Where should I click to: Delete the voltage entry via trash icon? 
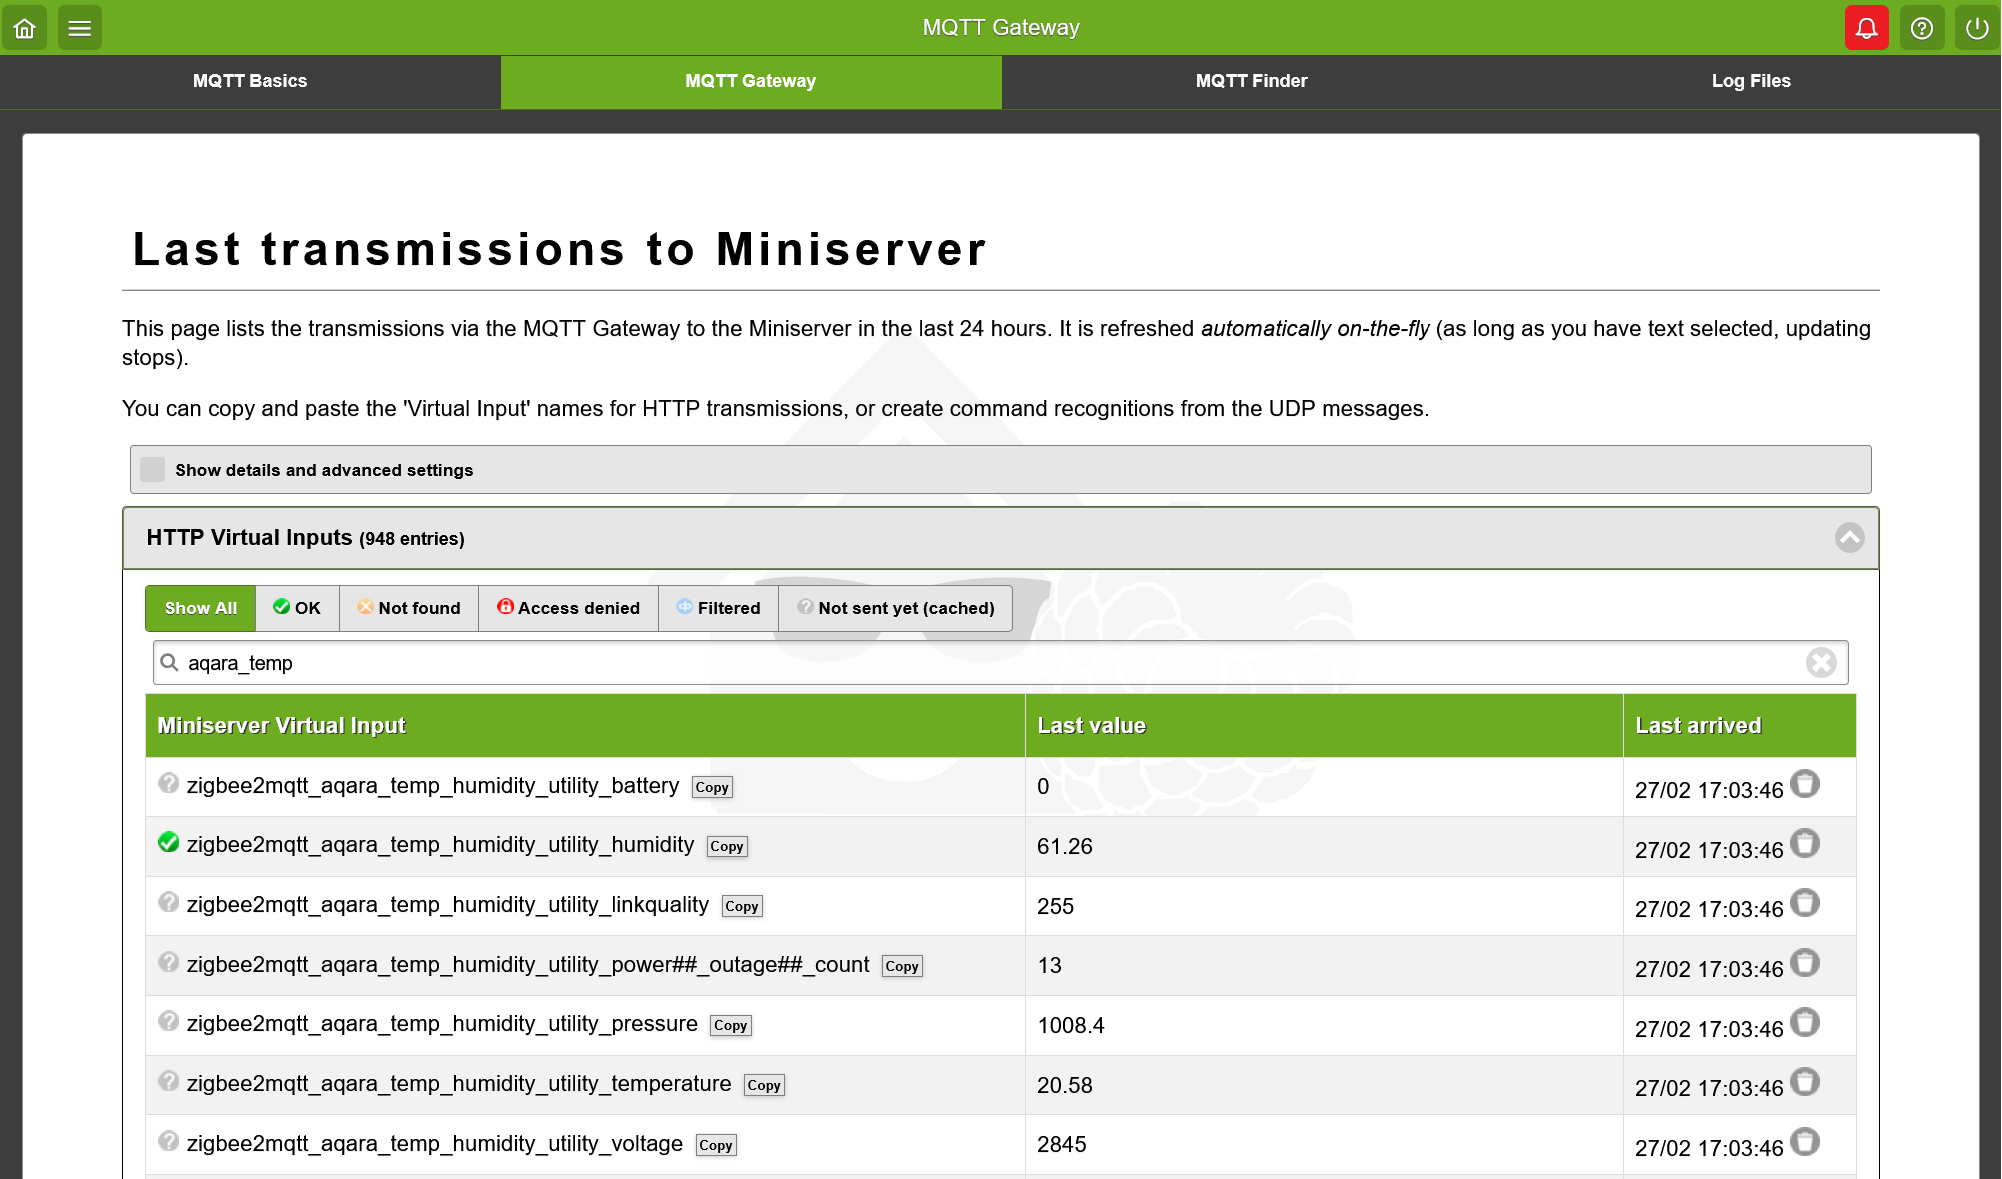(x=1805, y=1142)
